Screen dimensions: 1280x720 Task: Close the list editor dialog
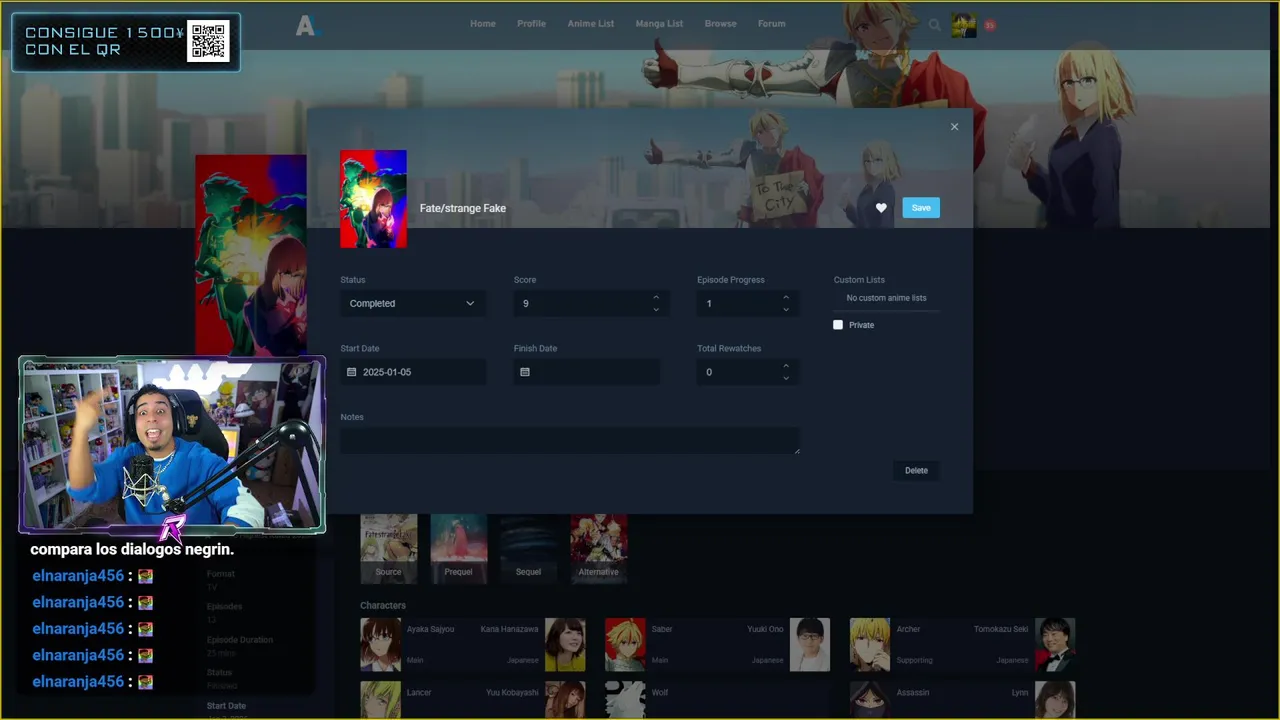(954, 127)
